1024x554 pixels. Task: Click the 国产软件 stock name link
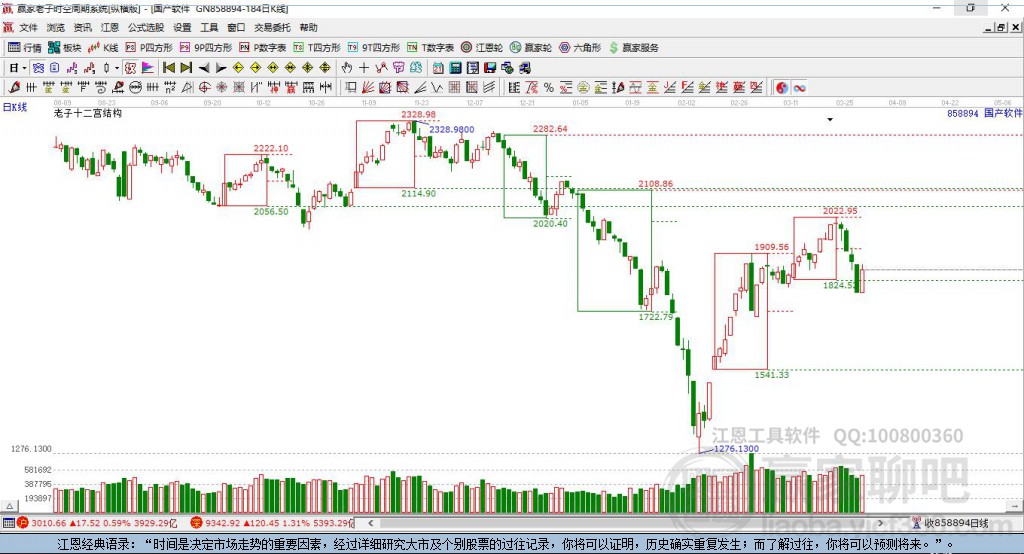click(1003, 113)
